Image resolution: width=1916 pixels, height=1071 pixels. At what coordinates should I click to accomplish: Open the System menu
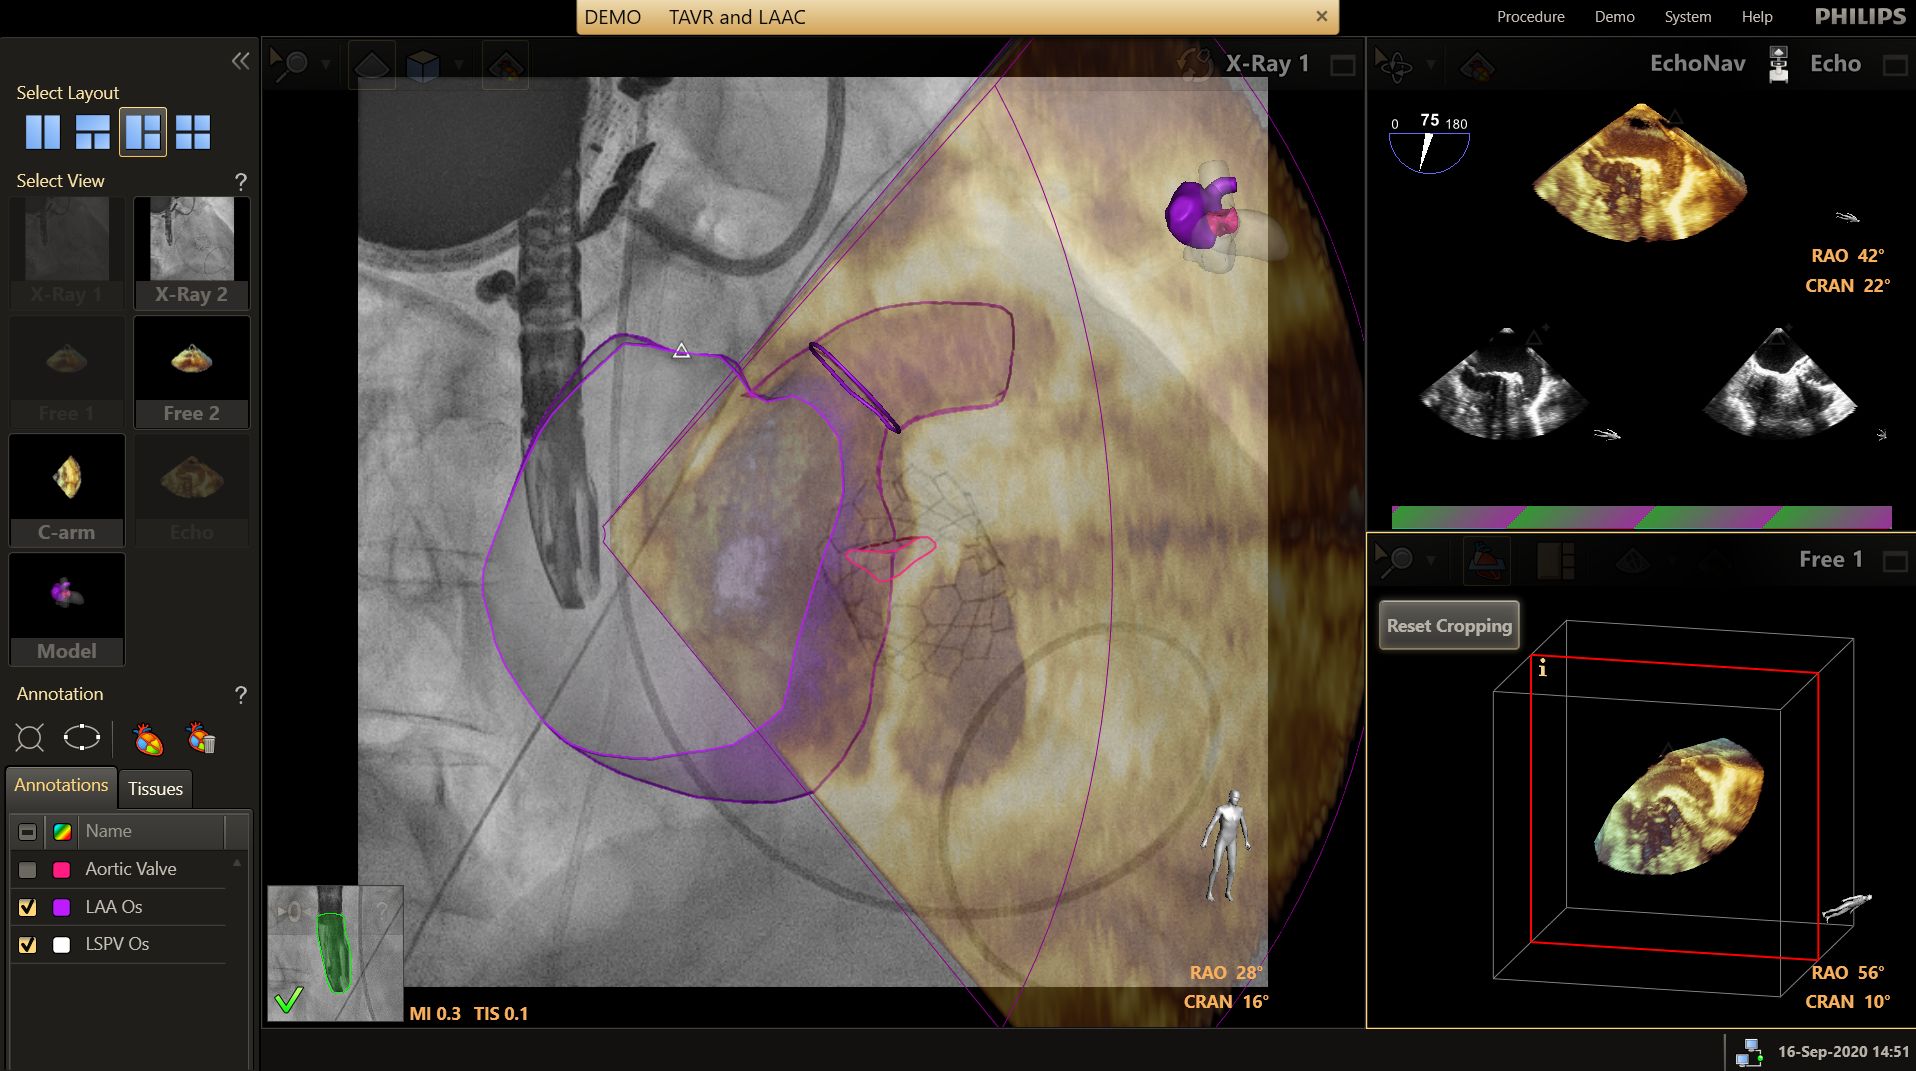(1687, 17)
